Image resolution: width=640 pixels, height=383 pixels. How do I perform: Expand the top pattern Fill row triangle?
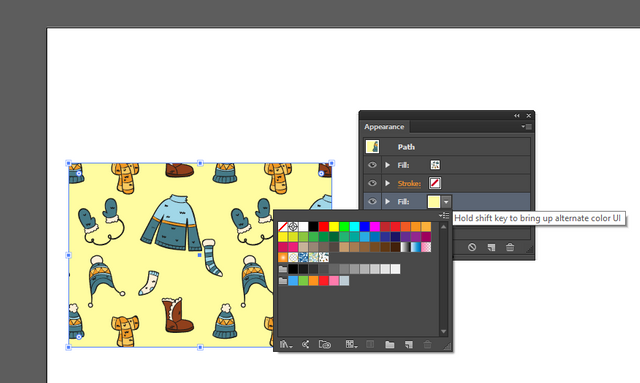tap(387, 165)
